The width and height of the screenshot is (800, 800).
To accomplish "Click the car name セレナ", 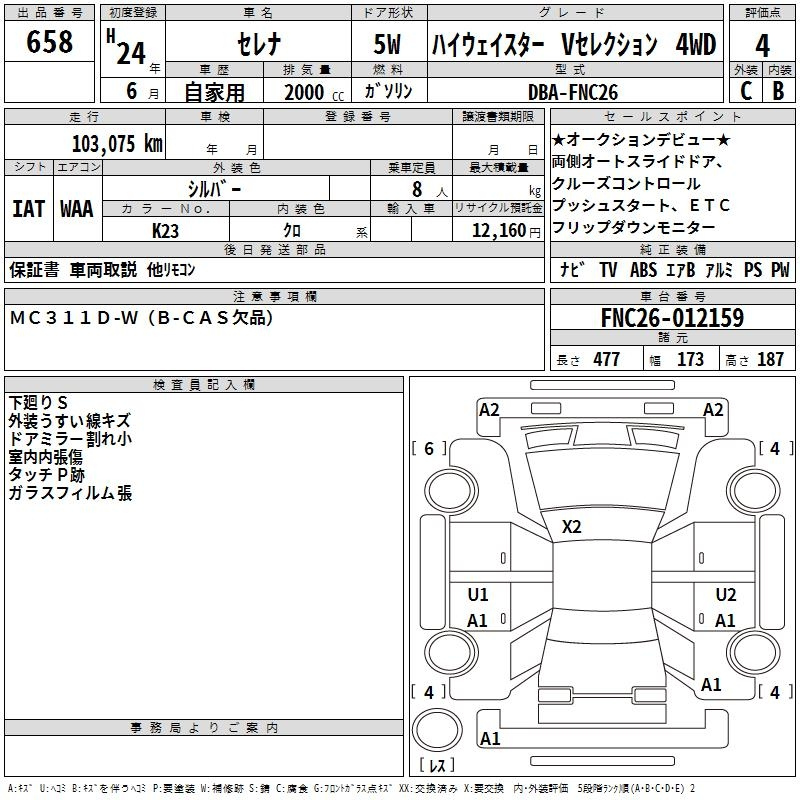I will pyautogui.click(x=259, y=44).
